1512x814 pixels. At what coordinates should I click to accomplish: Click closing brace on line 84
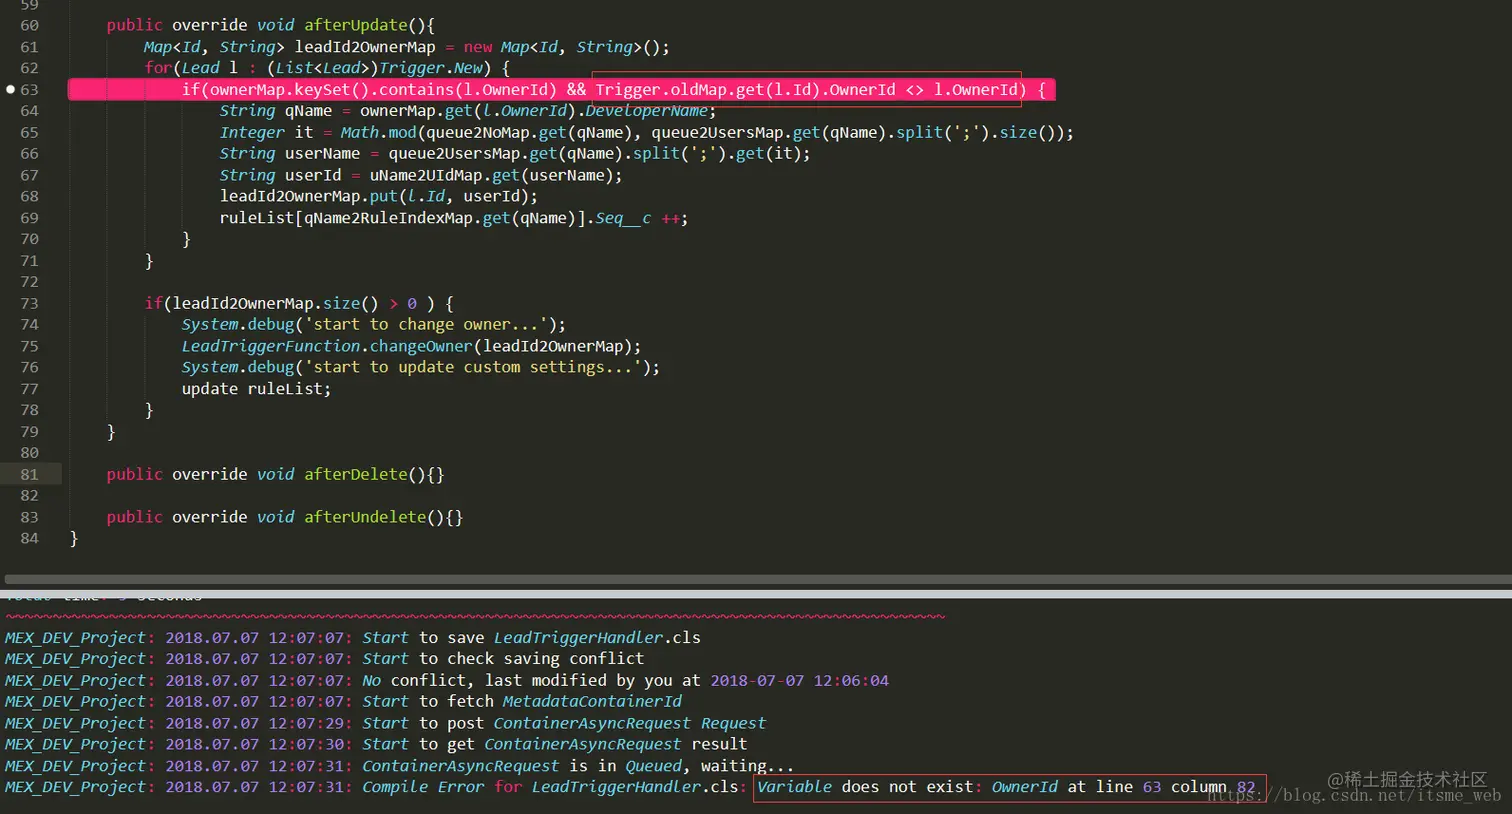click(x=74, y=538)
